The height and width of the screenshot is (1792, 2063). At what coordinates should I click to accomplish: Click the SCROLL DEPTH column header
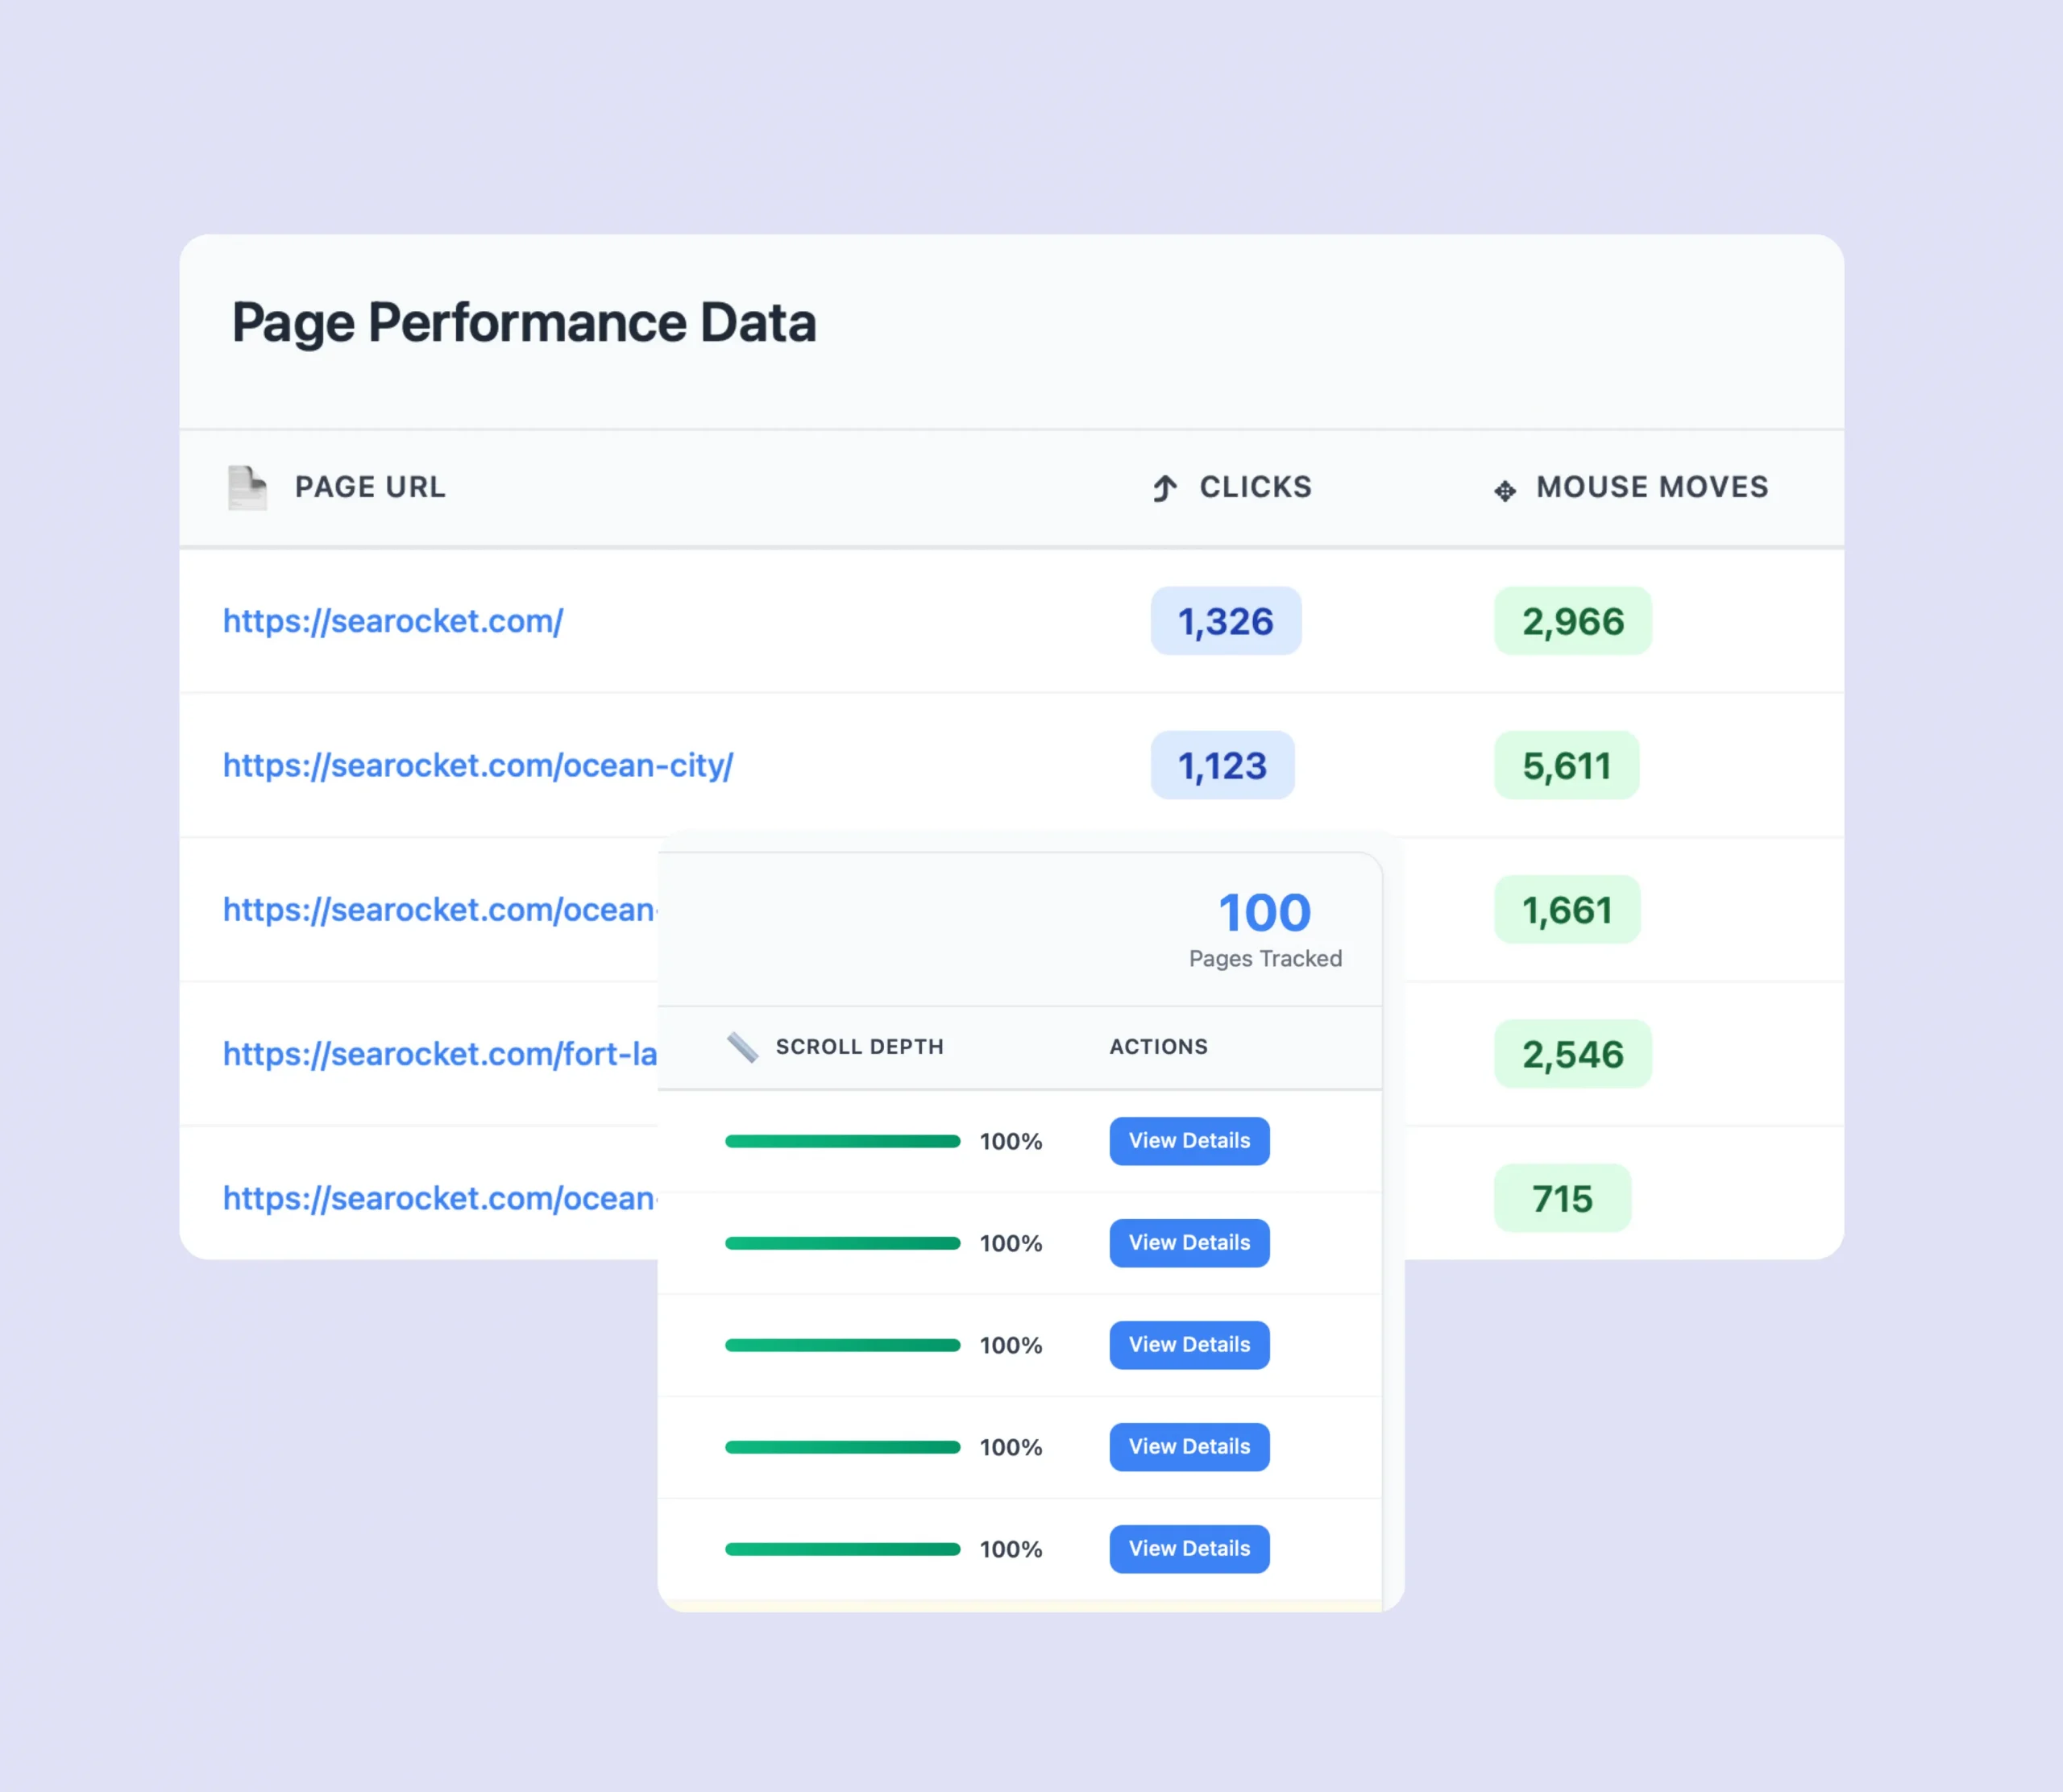(x=859, y=1047)
